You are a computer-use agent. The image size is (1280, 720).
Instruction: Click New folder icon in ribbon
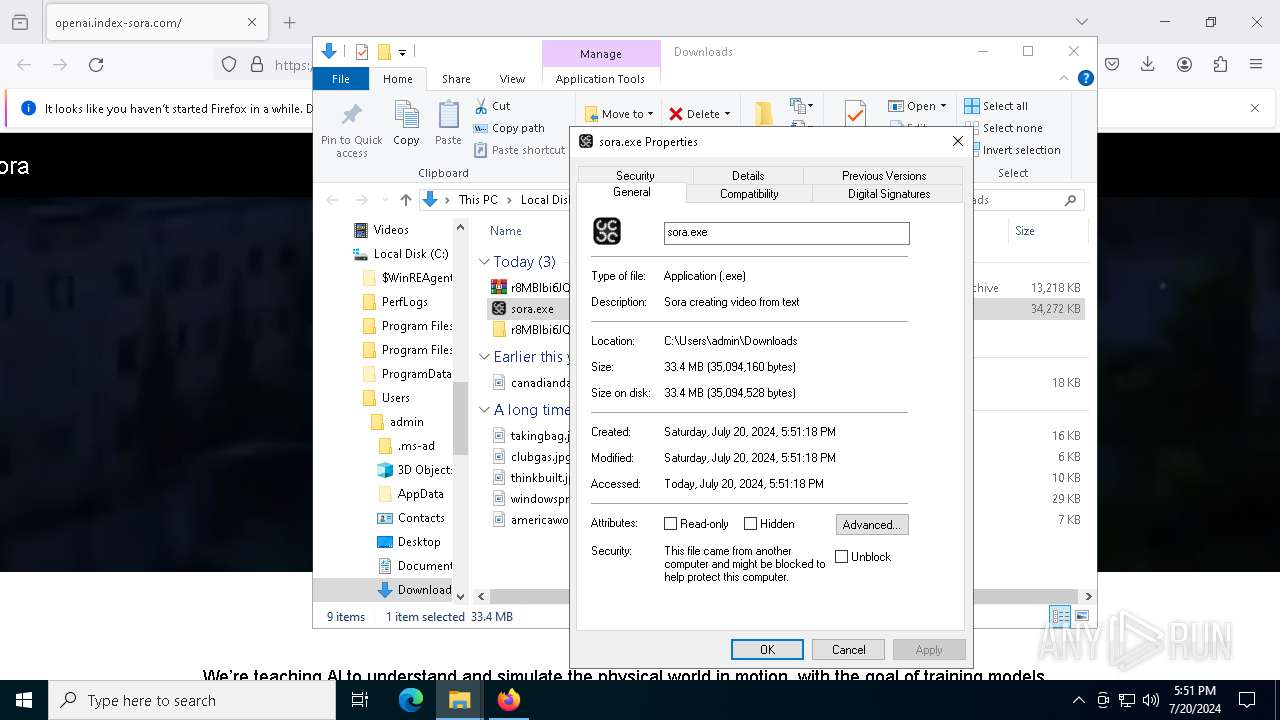tap(763, 113)
